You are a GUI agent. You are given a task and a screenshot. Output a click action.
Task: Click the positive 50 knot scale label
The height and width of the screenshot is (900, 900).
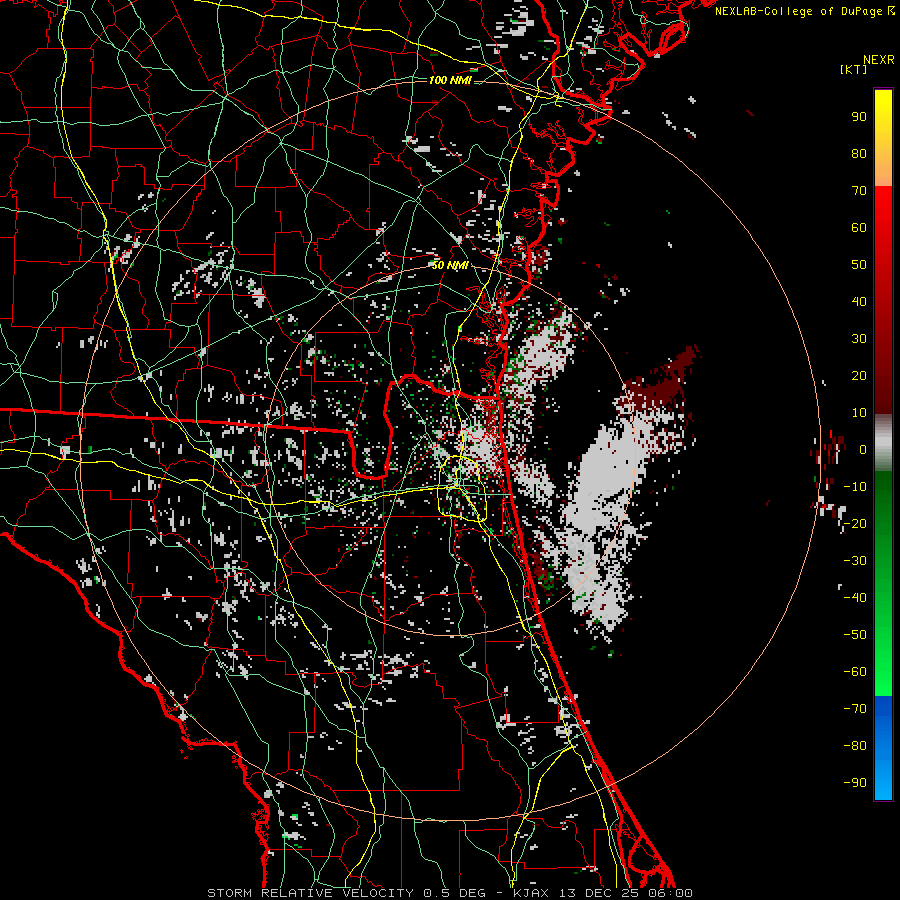859,265
